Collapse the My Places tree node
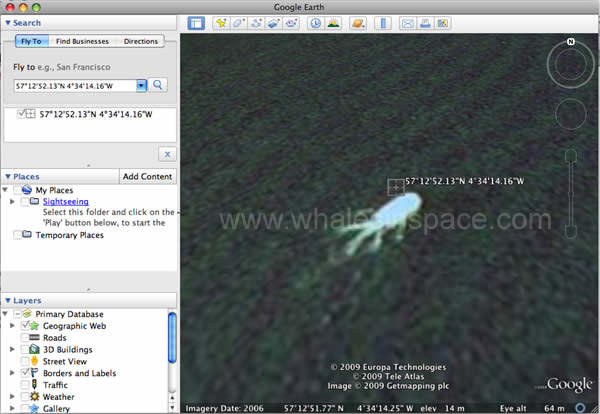This screenshot has height=414, width=600. [x=5, y=190]
